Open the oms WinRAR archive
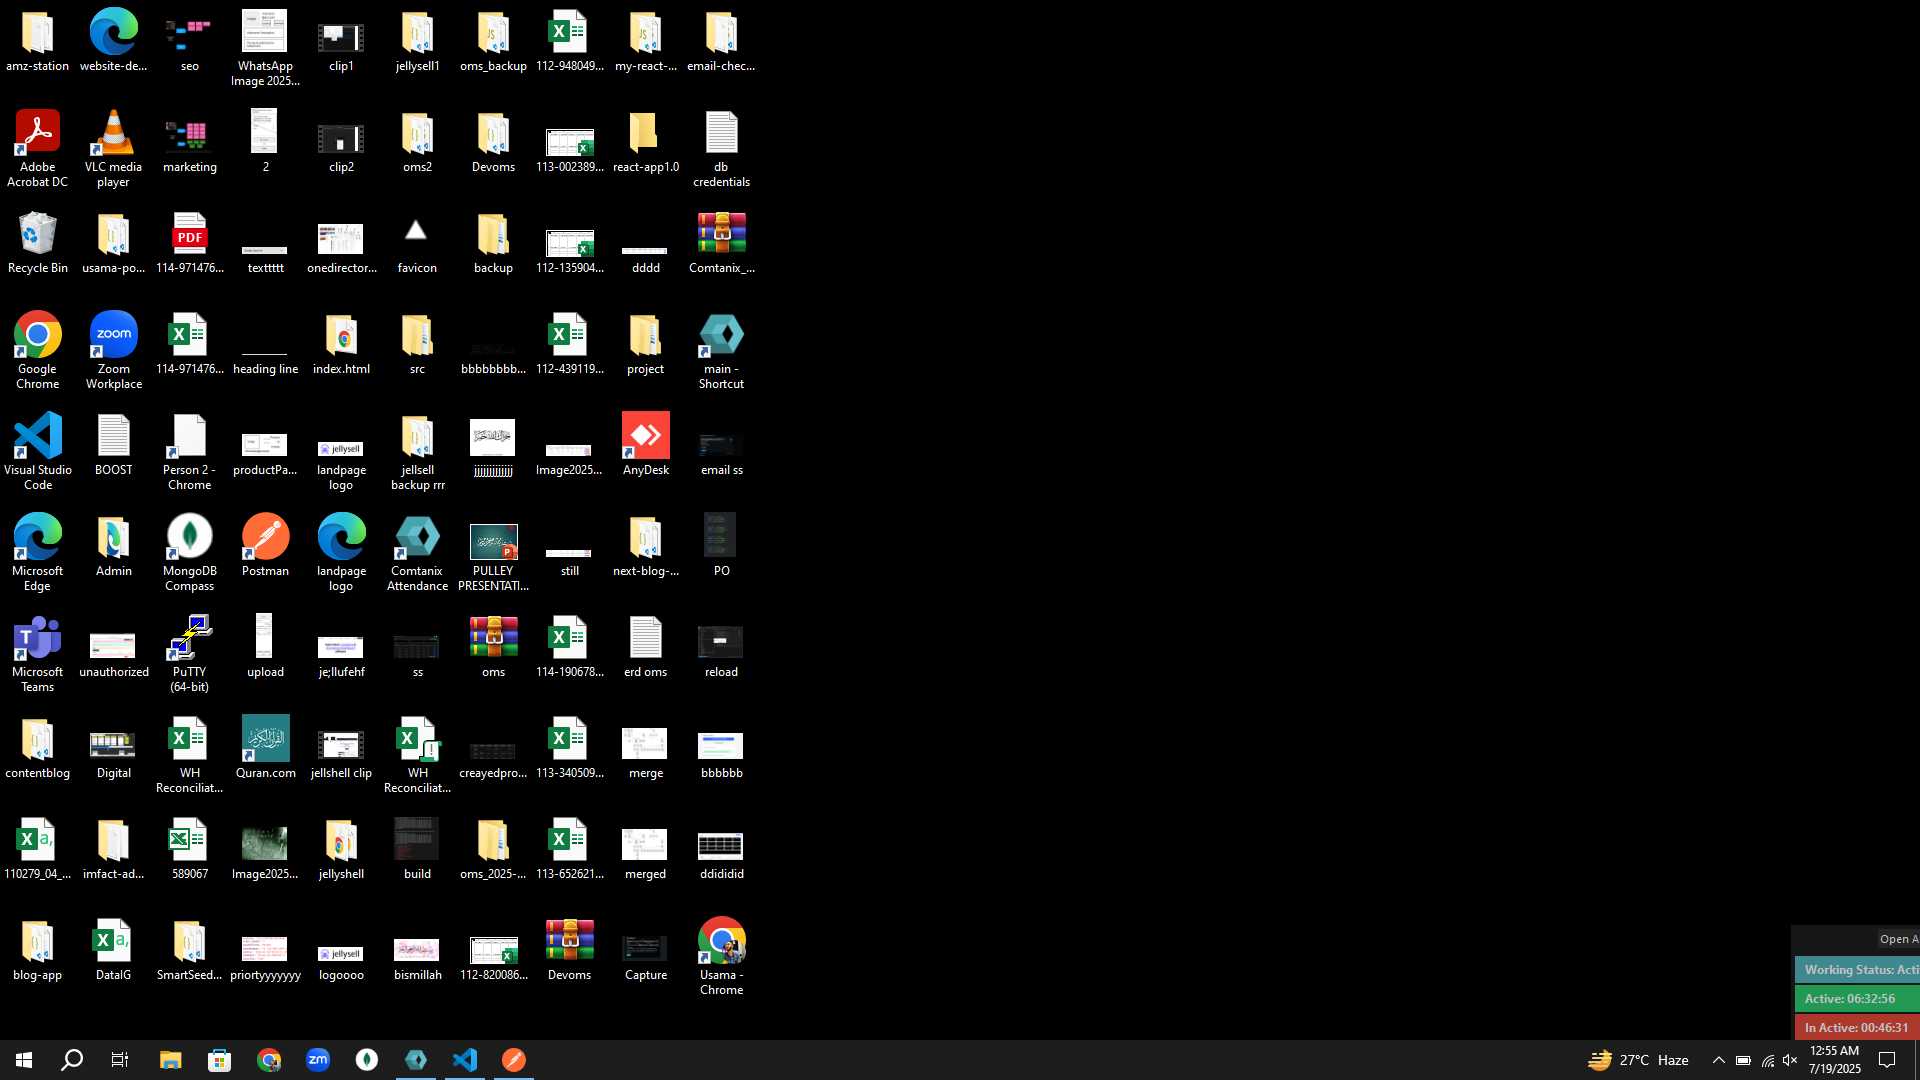The image size is (1920, 1080). click(494, 646)
